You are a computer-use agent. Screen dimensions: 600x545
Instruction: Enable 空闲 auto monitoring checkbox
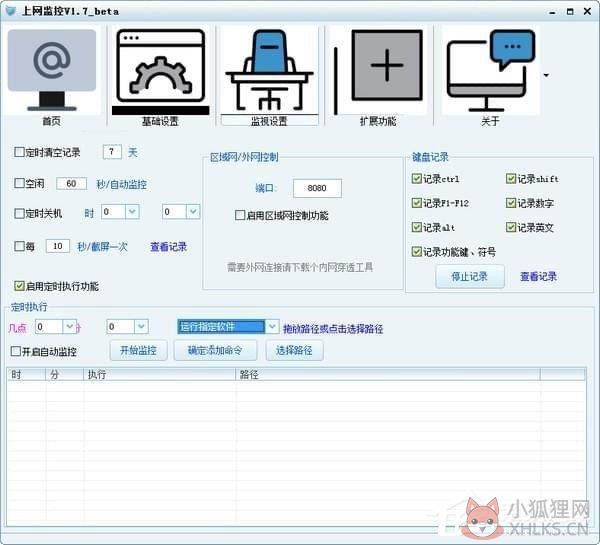click(x=19, y=183)
